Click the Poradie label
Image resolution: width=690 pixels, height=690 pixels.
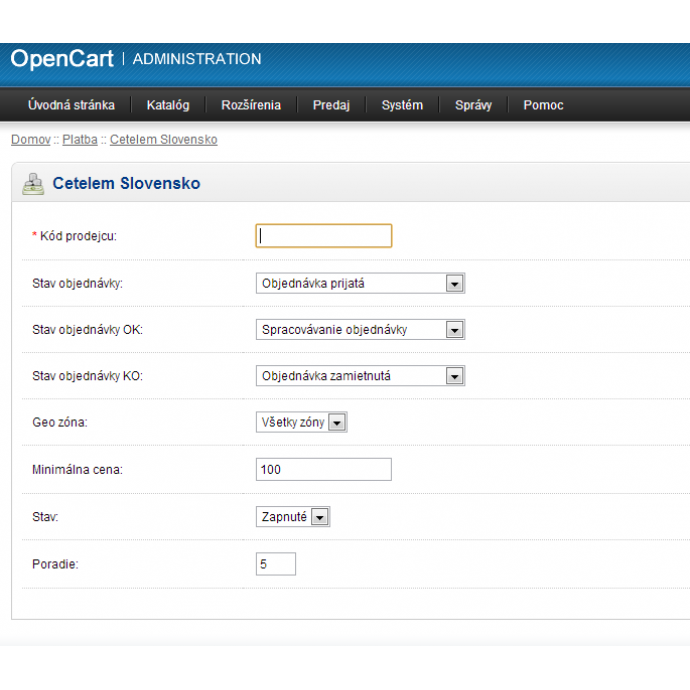click(55, 564)
